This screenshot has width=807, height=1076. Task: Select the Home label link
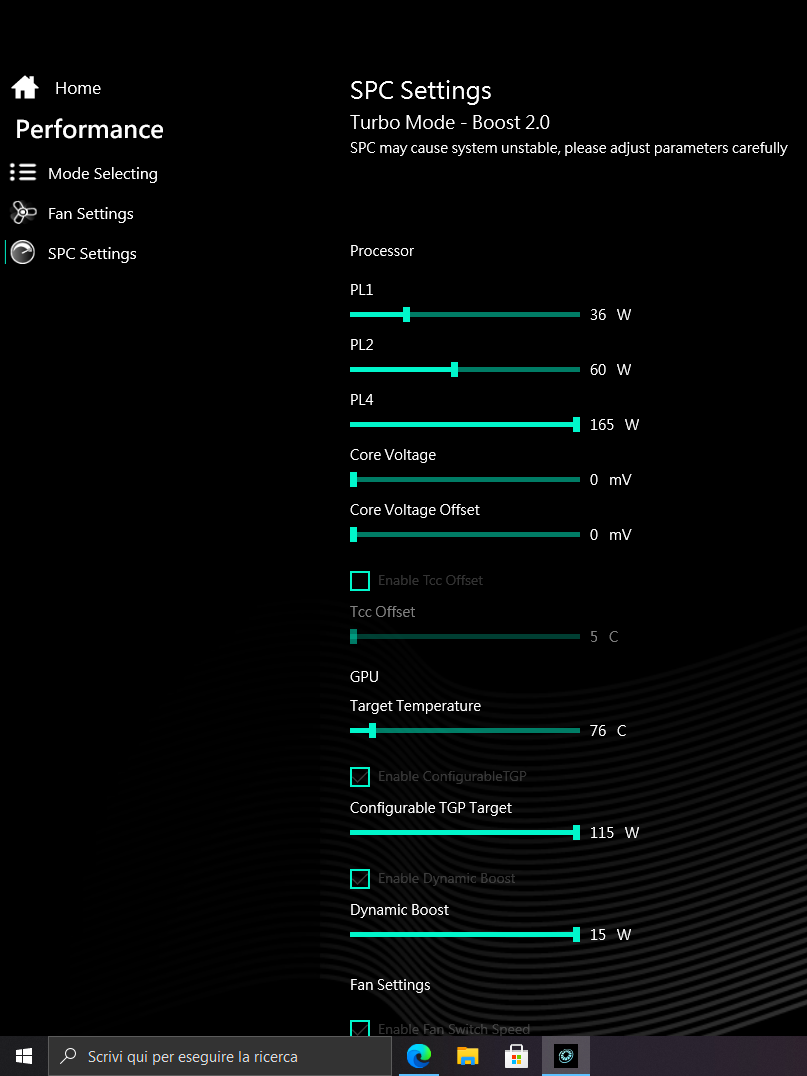[x=78, y=88]
